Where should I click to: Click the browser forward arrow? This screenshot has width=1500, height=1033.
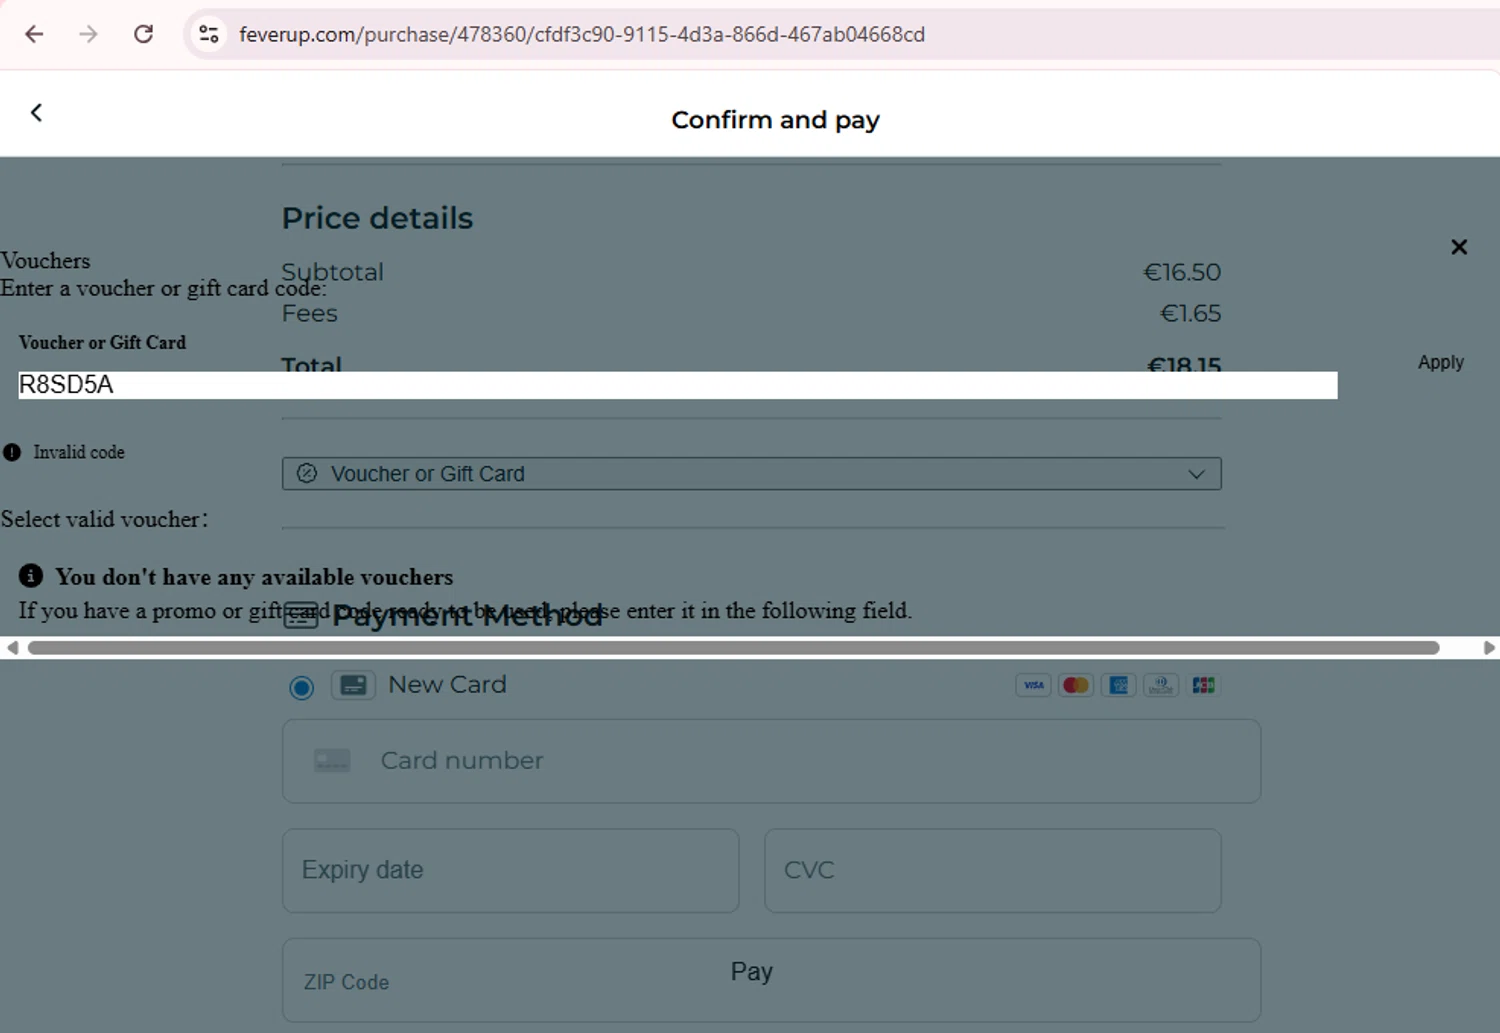pos(88,34)
